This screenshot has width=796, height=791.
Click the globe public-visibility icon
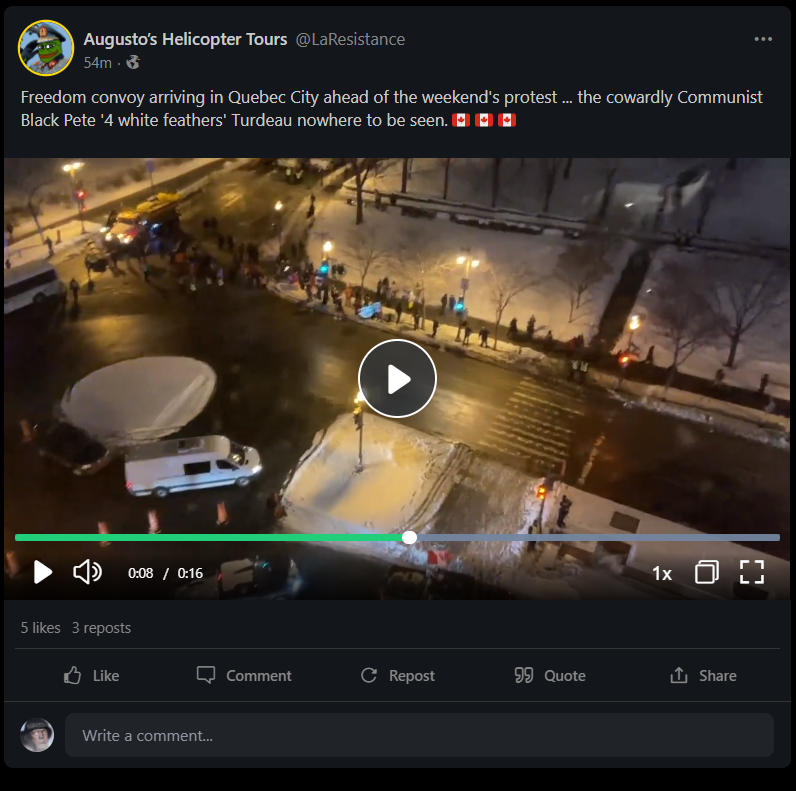click(133, 62)
